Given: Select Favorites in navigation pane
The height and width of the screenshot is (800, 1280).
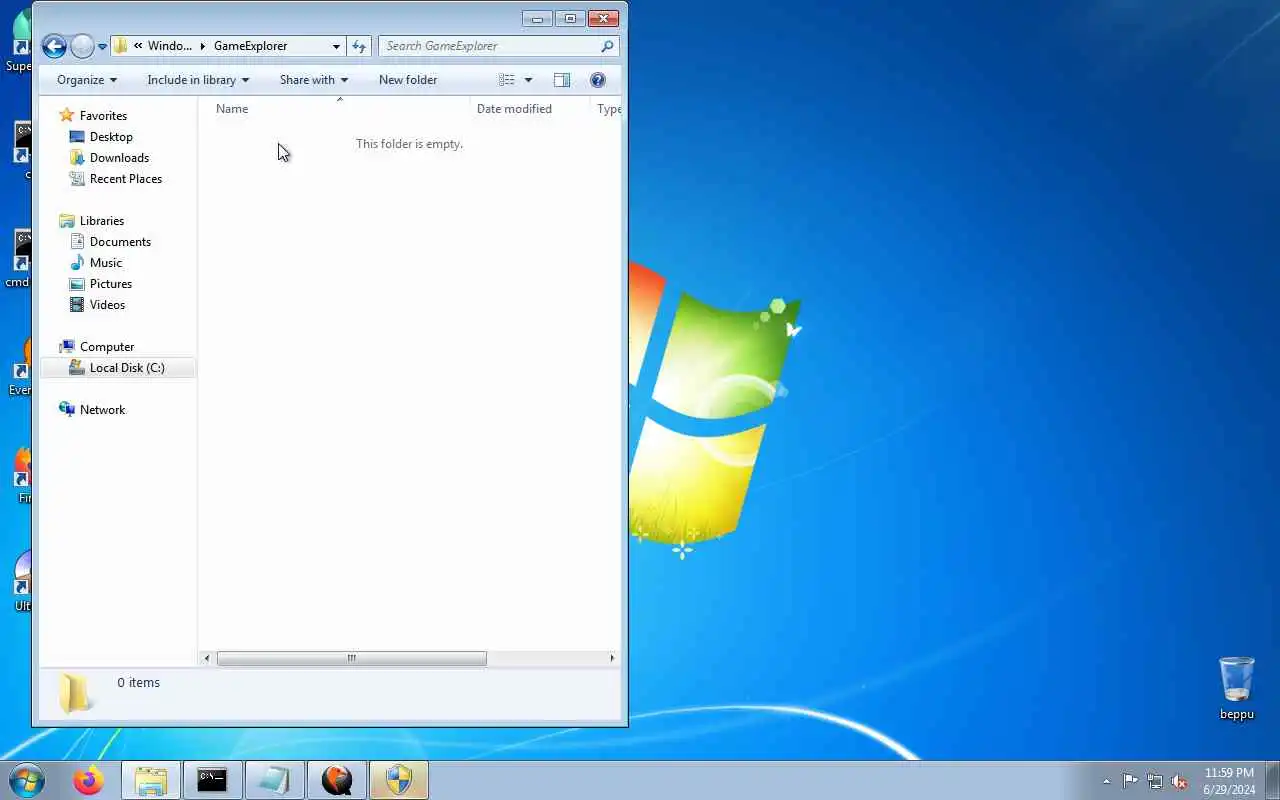Looking at the screenshot, I should coord(103,116).
